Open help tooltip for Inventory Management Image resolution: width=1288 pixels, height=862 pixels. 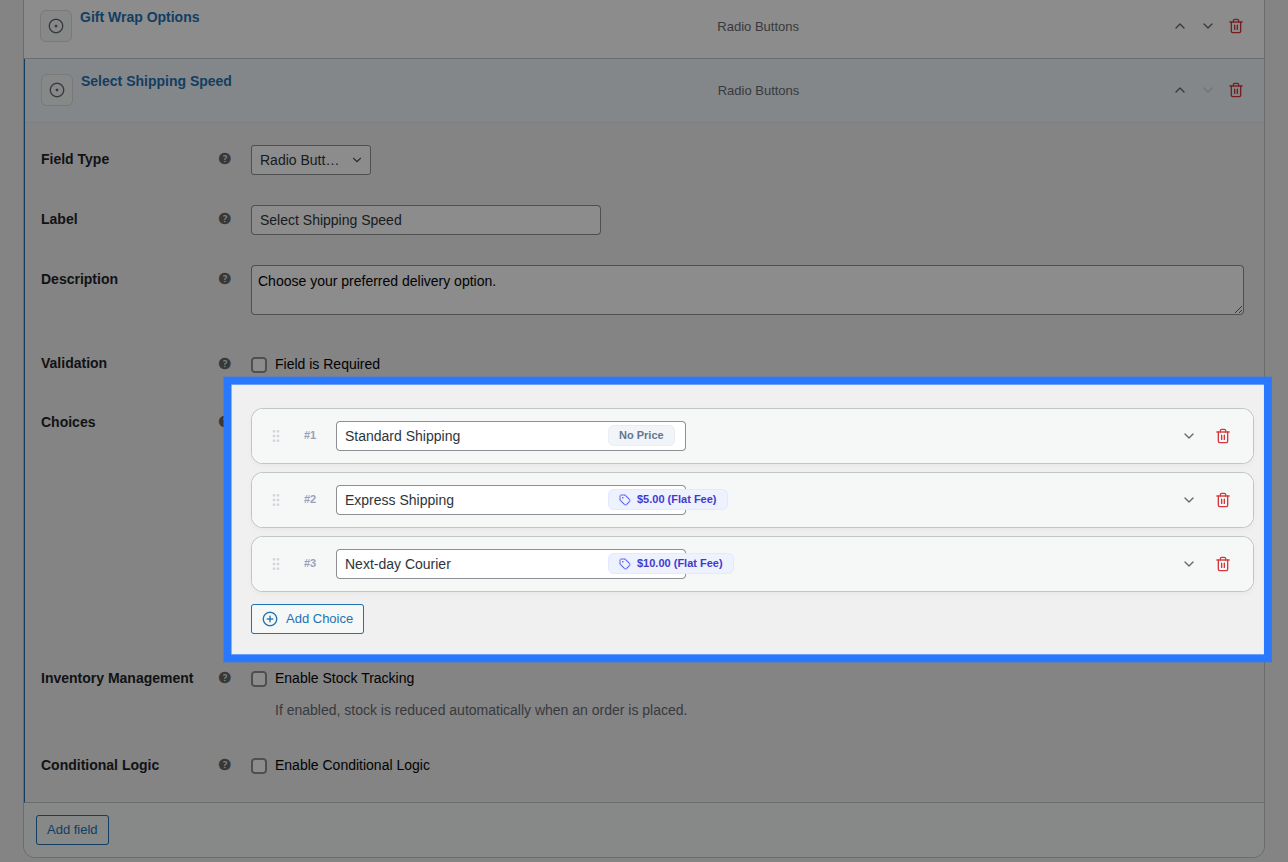click(225, 677)
